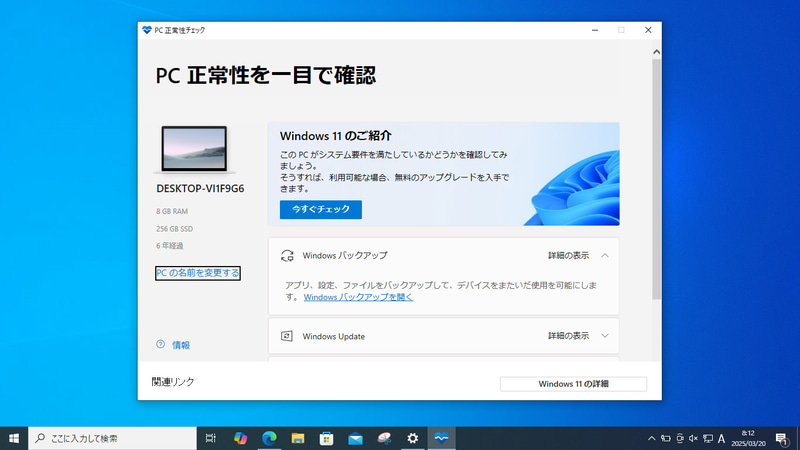
Task: Open the clock and date panel
Action: click(x=748, y=438)
